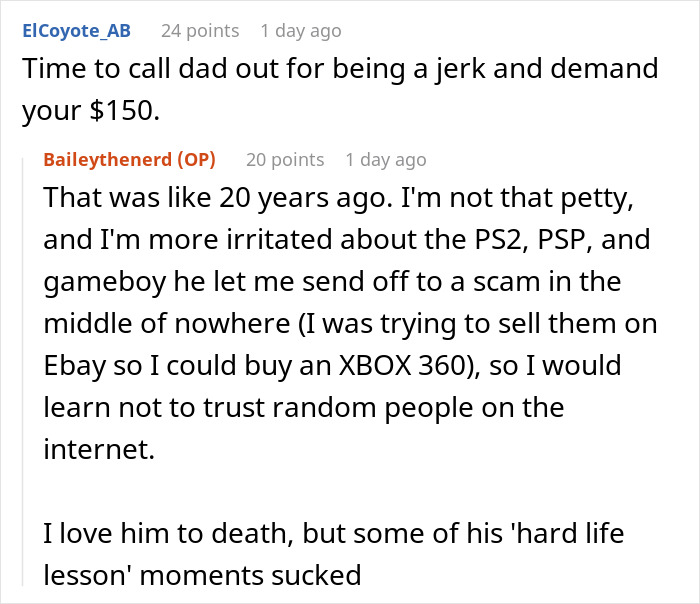Click the 24 points score

point(198,31)
